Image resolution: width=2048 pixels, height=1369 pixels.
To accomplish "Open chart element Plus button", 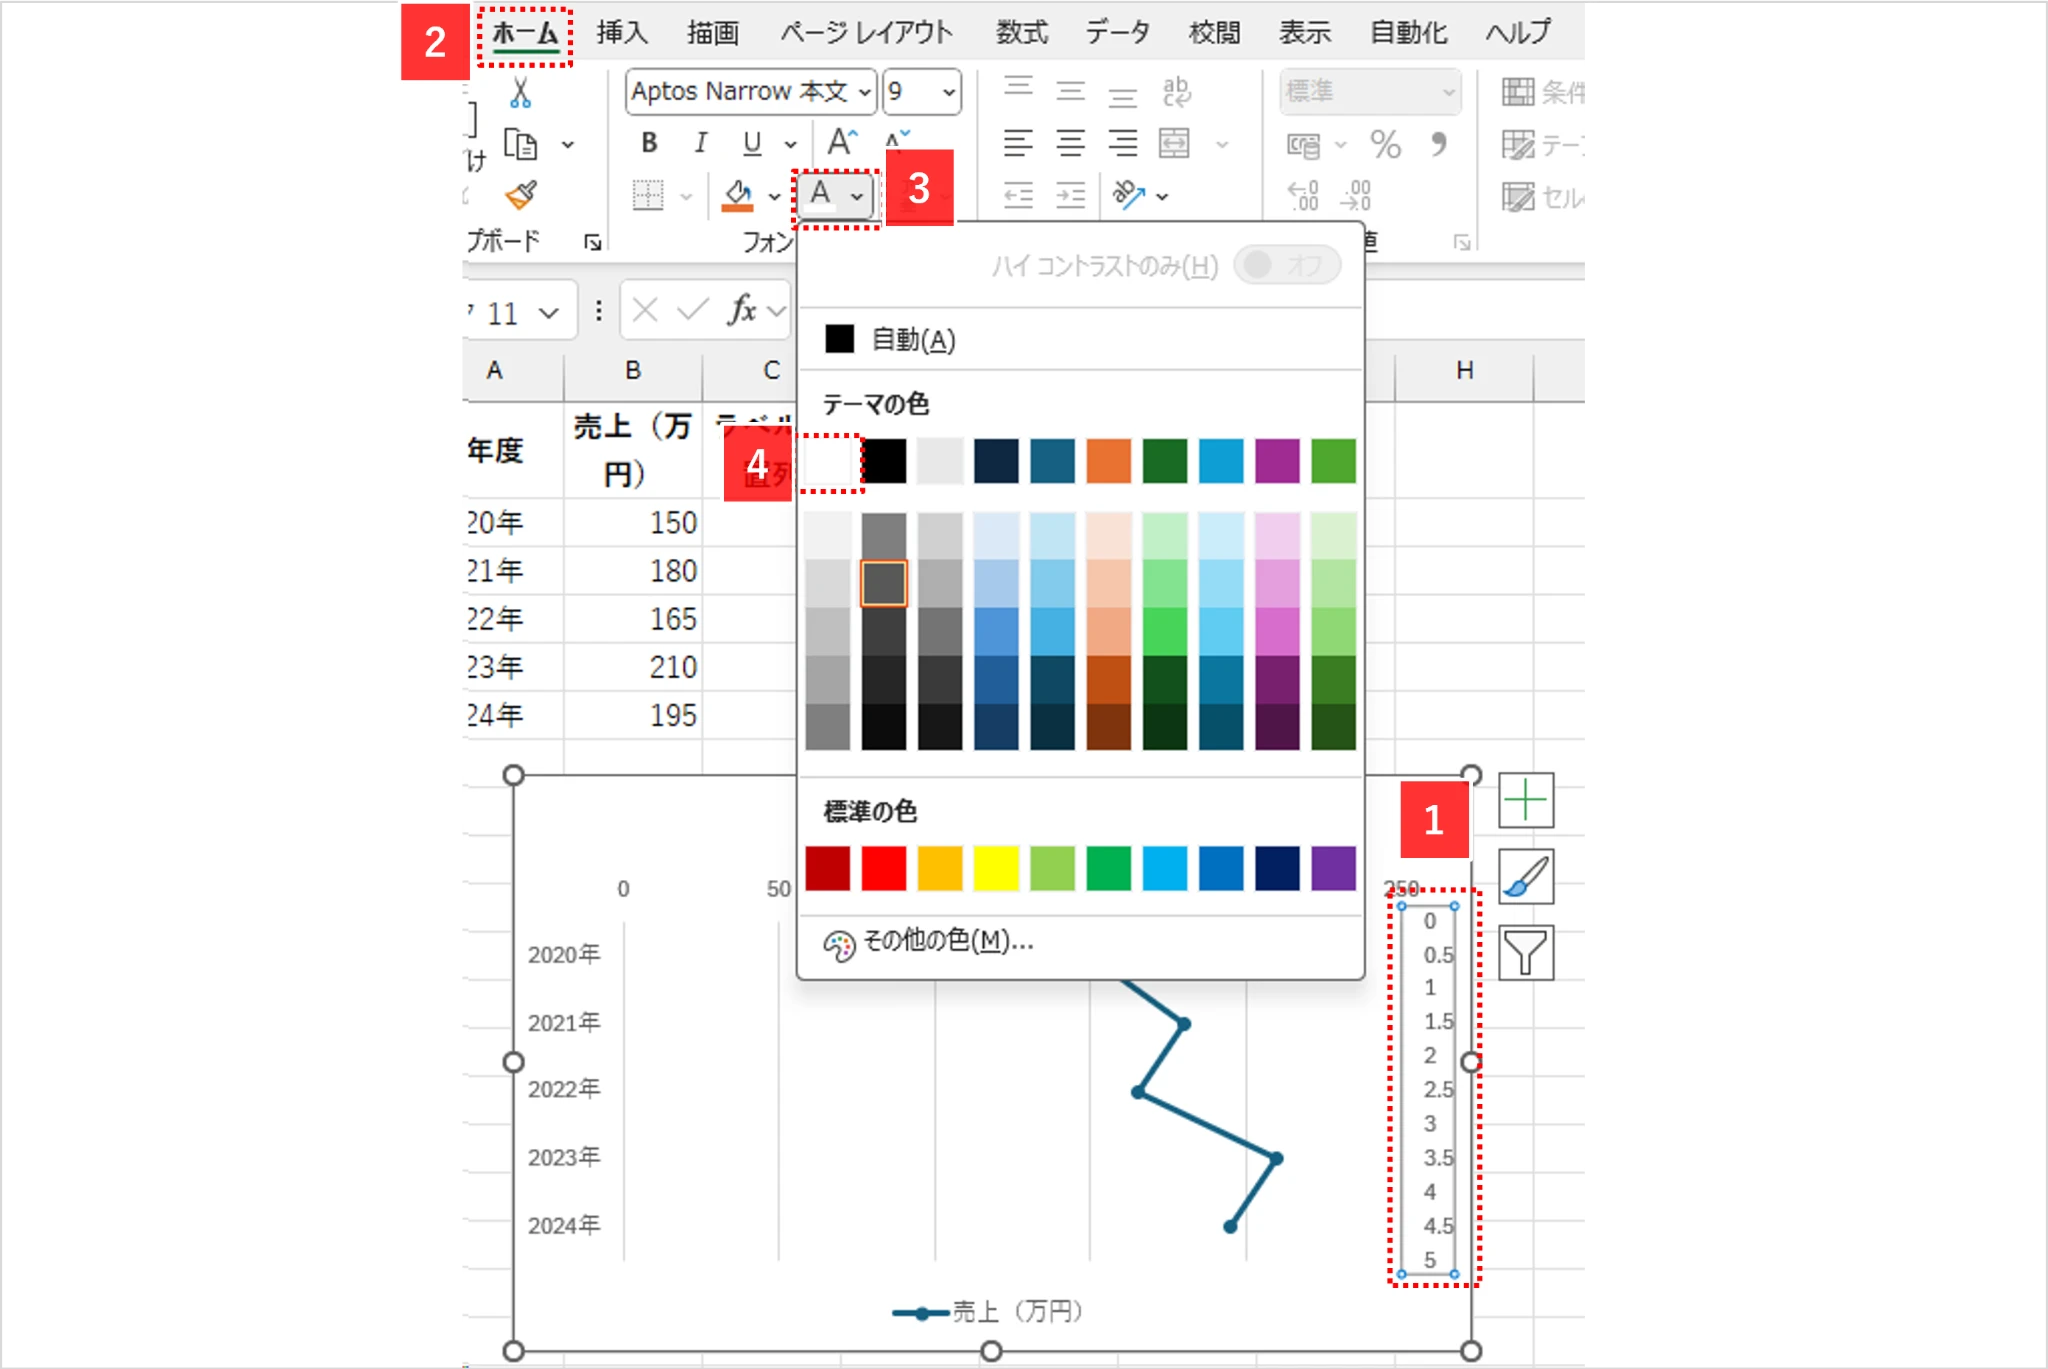I will pos(1525,800).
